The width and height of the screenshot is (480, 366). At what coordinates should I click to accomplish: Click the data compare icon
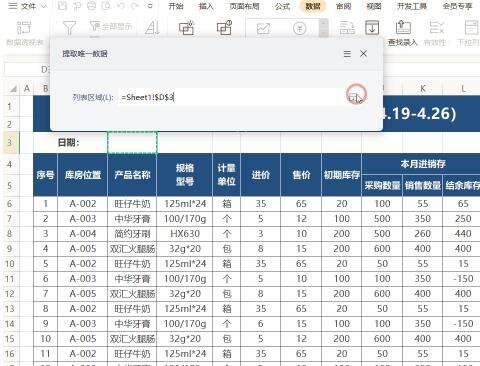225,28
